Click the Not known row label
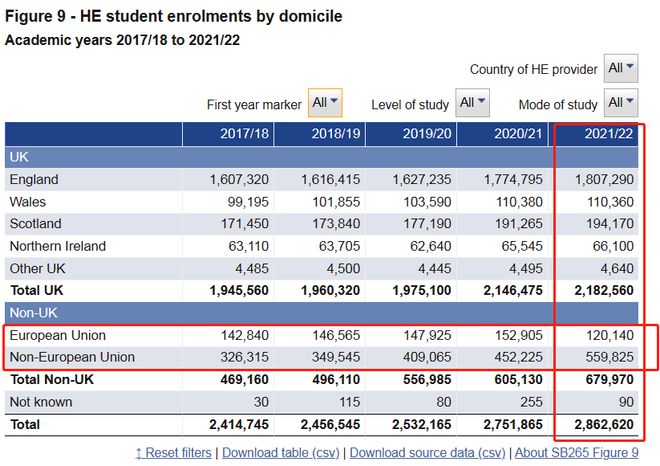The height and width of the screenshot is (466, 660). point(41,402)
